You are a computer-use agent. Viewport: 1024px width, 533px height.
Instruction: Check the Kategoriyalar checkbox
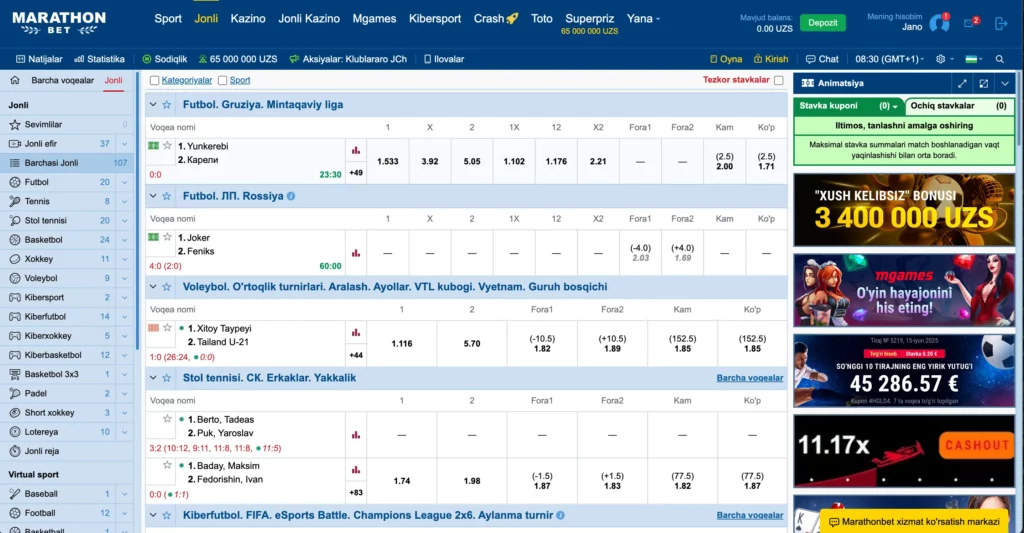coord(154,80)
